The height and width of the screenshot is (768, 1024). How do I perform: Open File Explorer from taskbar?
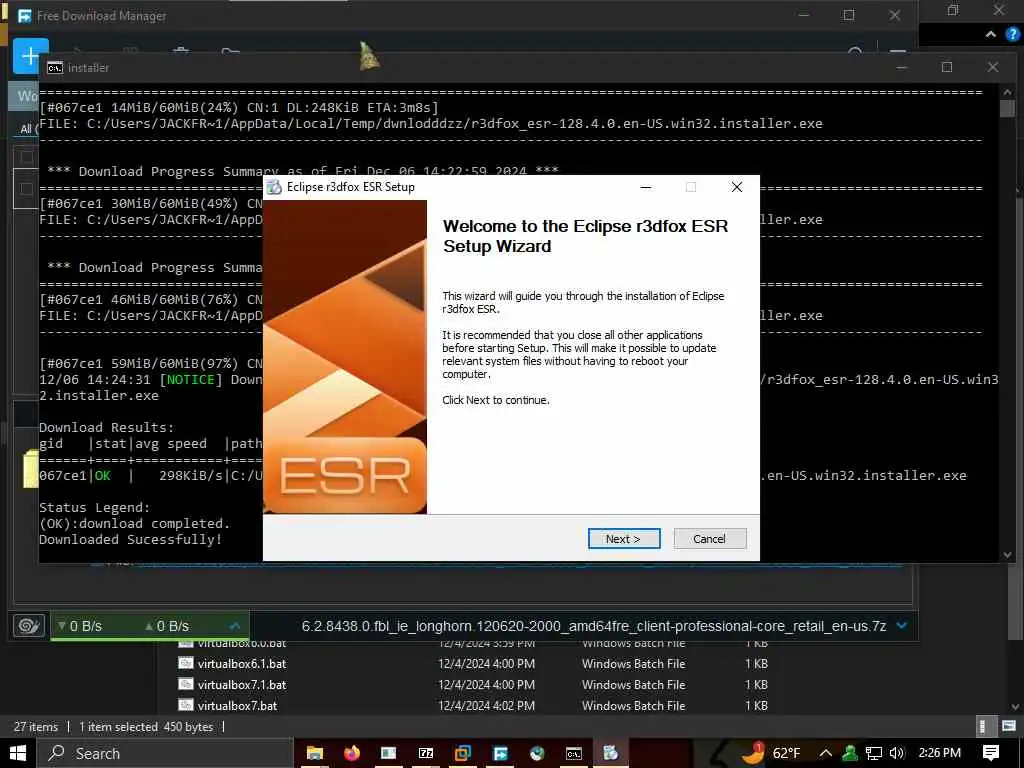coord(315,753)
